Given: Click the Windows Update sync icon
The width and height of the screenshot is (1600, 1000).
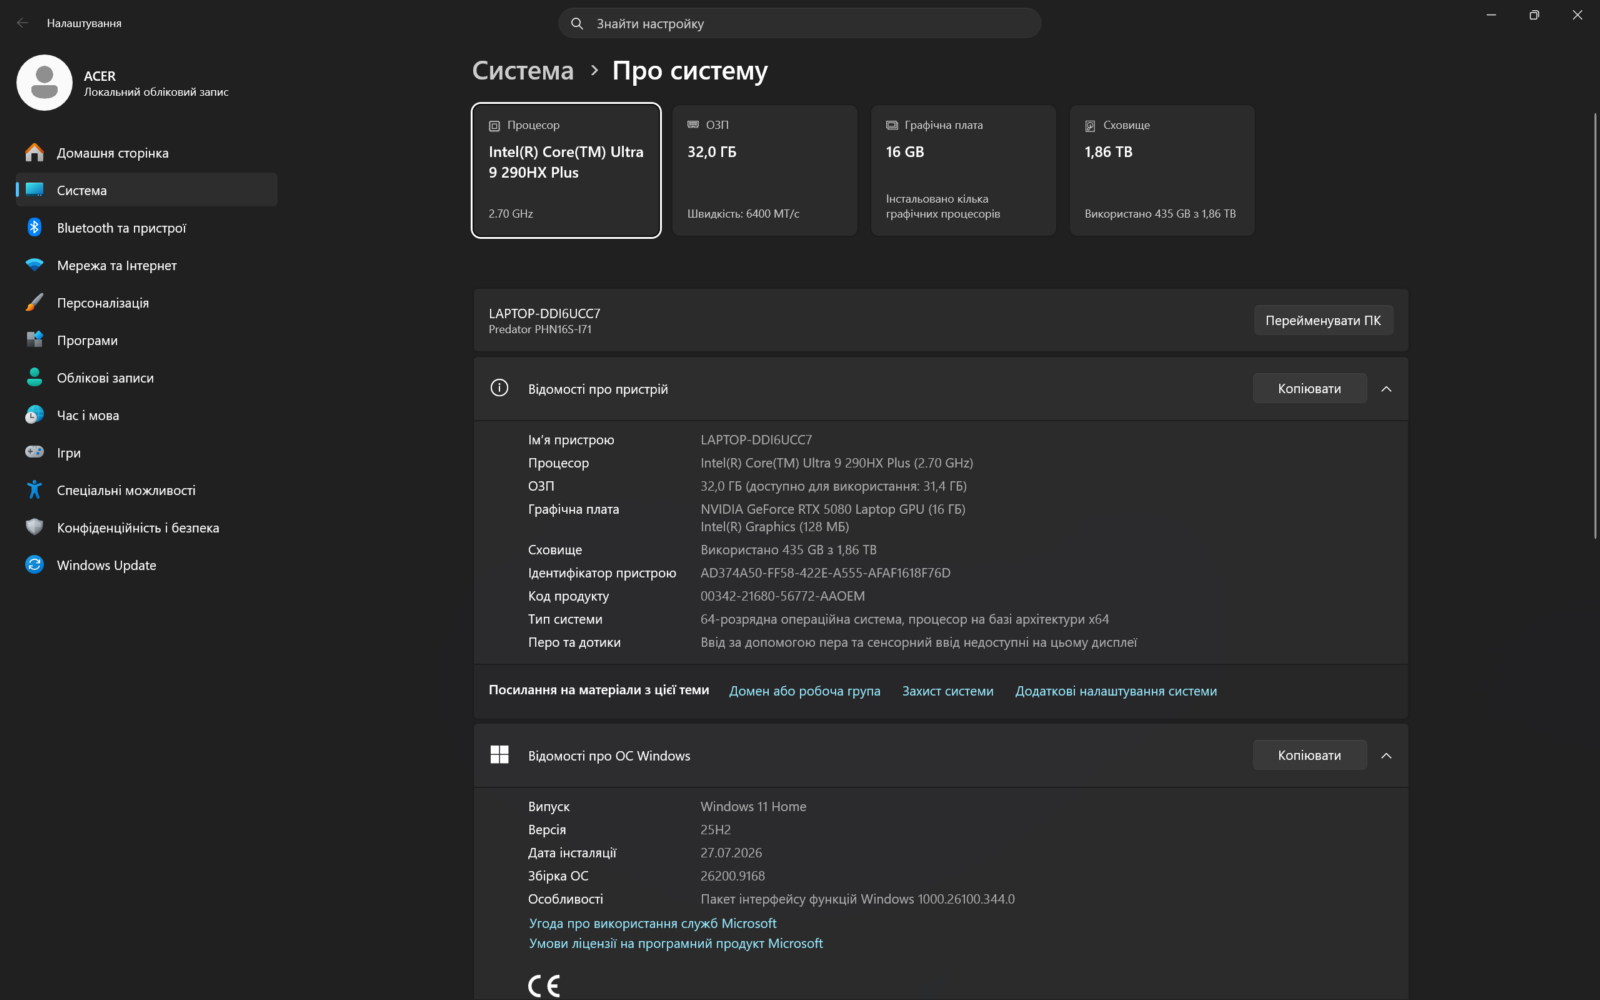Looking at the screenshot, I should coord(34,565).
